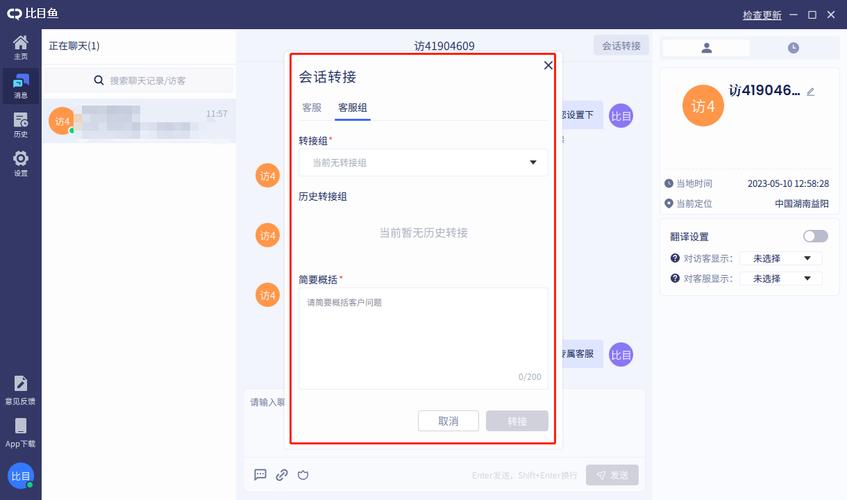Click the large 访4 avatar in profile panel
847x500 pixels.
pos(703,106)
